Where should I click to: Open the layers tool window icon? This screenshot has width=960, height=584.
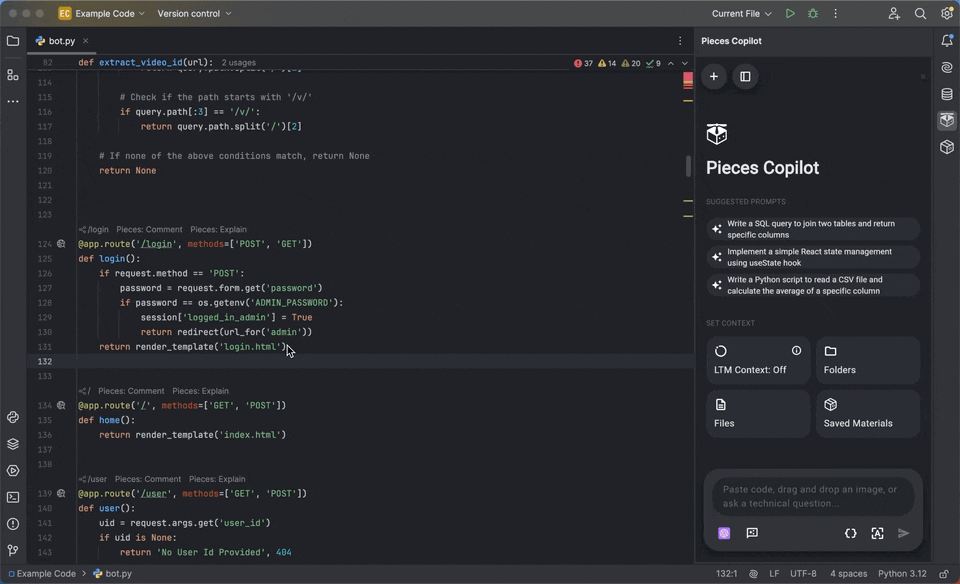(x=13, y=444)
